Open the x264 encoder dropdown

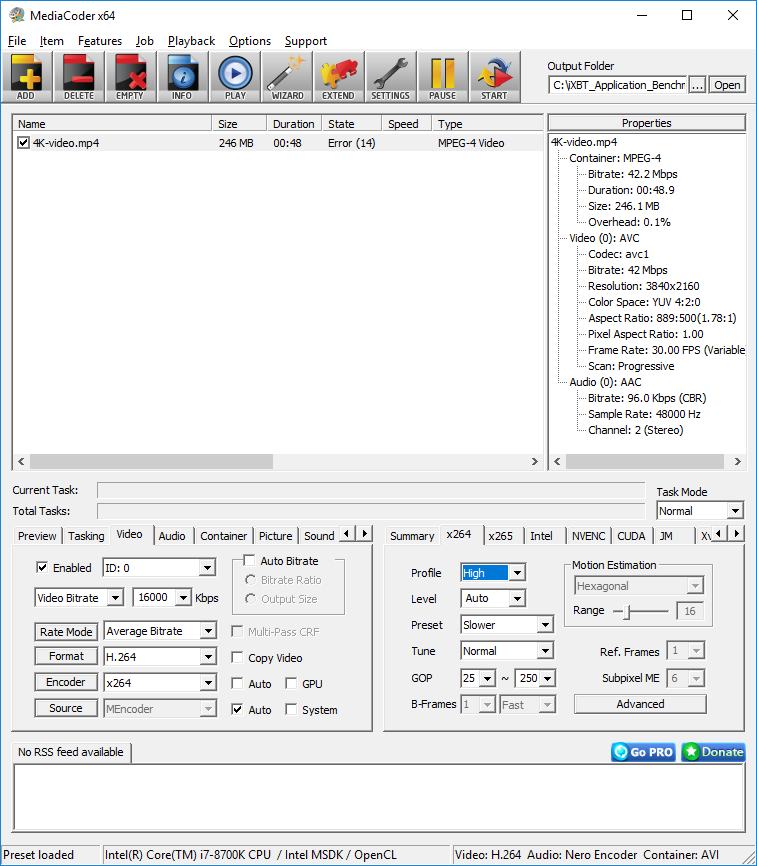coord(160,683)
